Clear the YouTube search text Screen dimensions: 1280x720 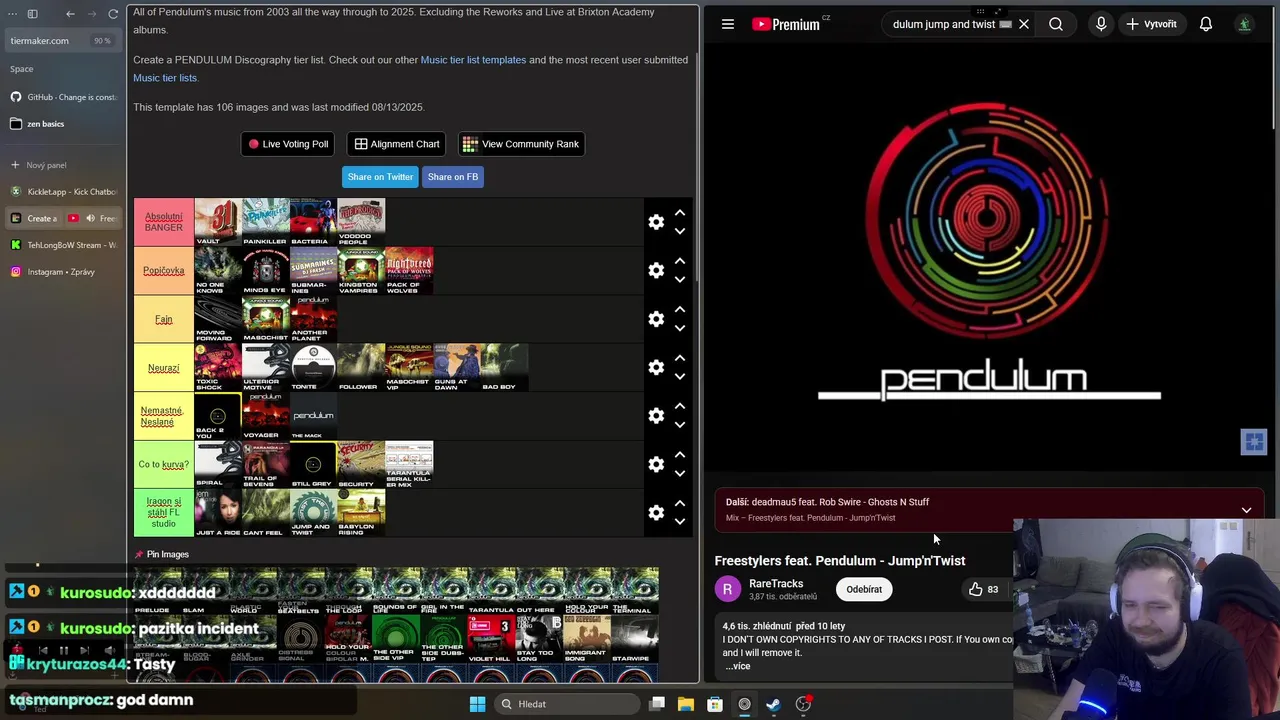tap(1024, 24)
